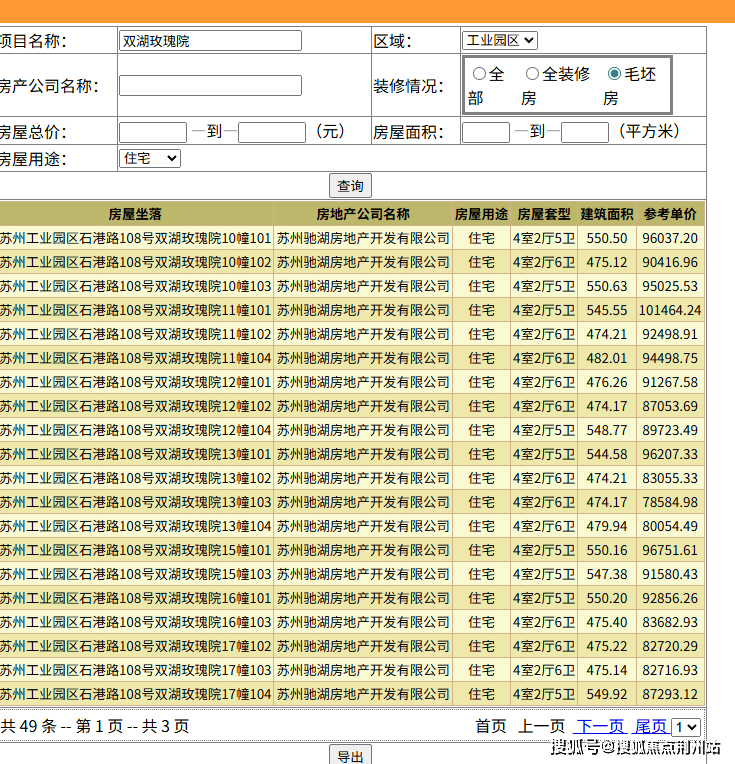Go to 上一页 previous page link
Screen dimensions: 735x764
(541, 726)
